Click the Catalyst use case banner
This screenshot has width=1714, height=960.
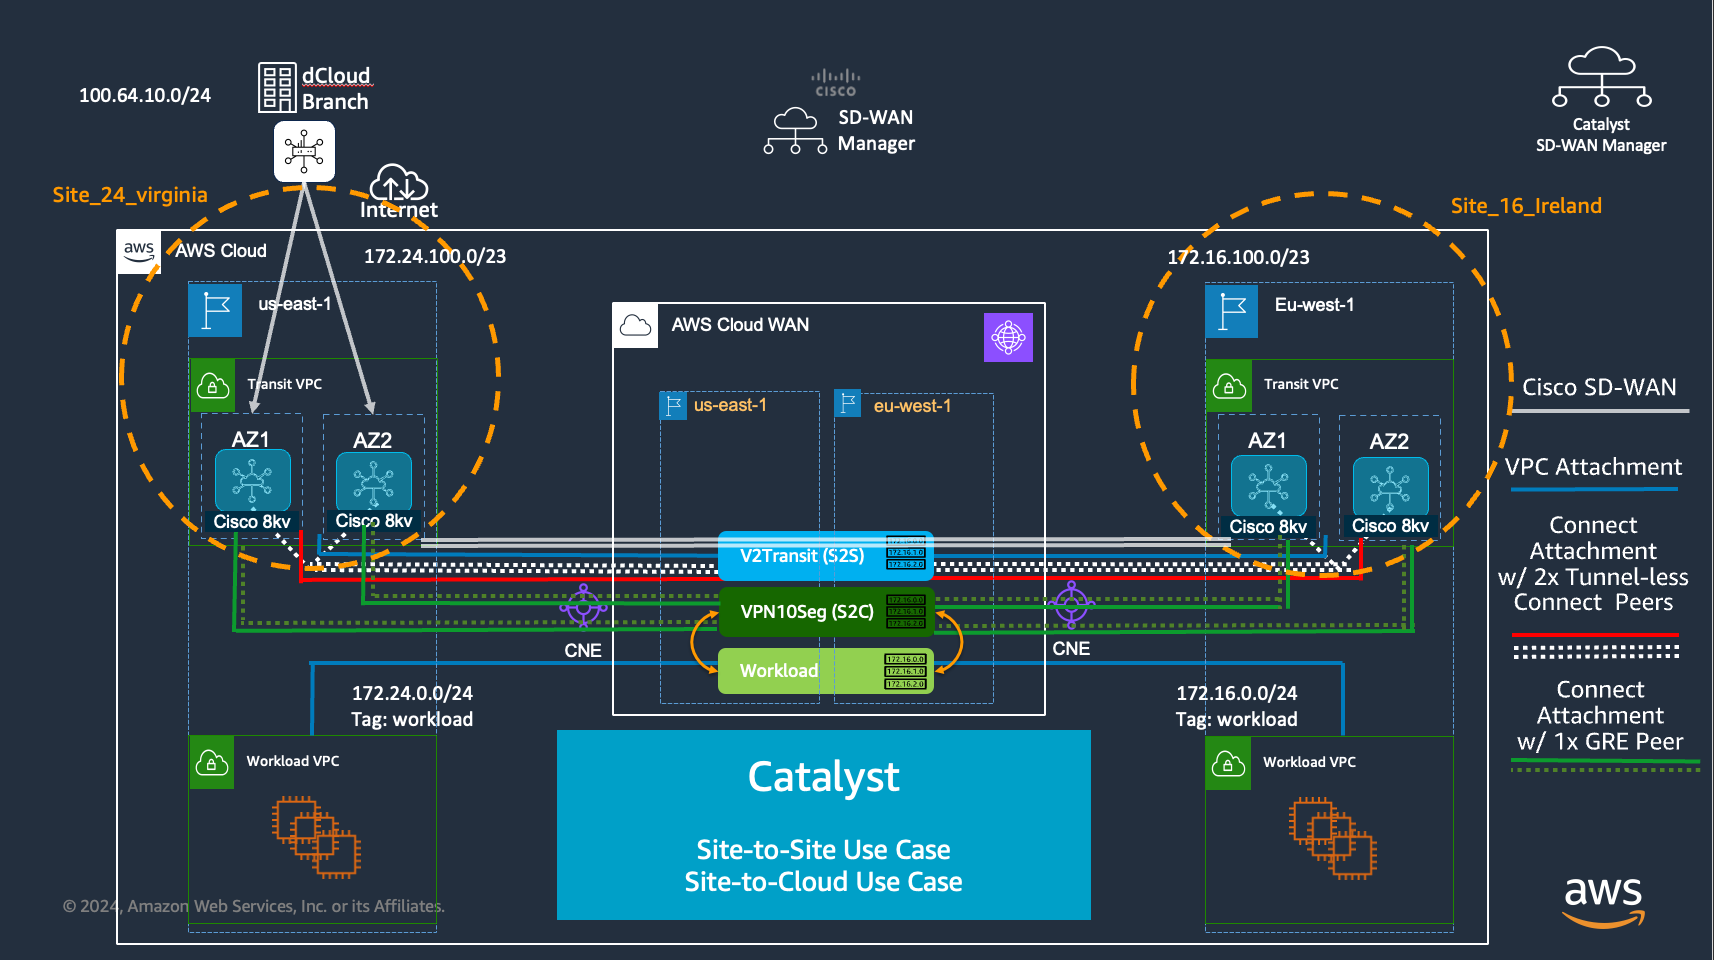(x=823, y=825)
